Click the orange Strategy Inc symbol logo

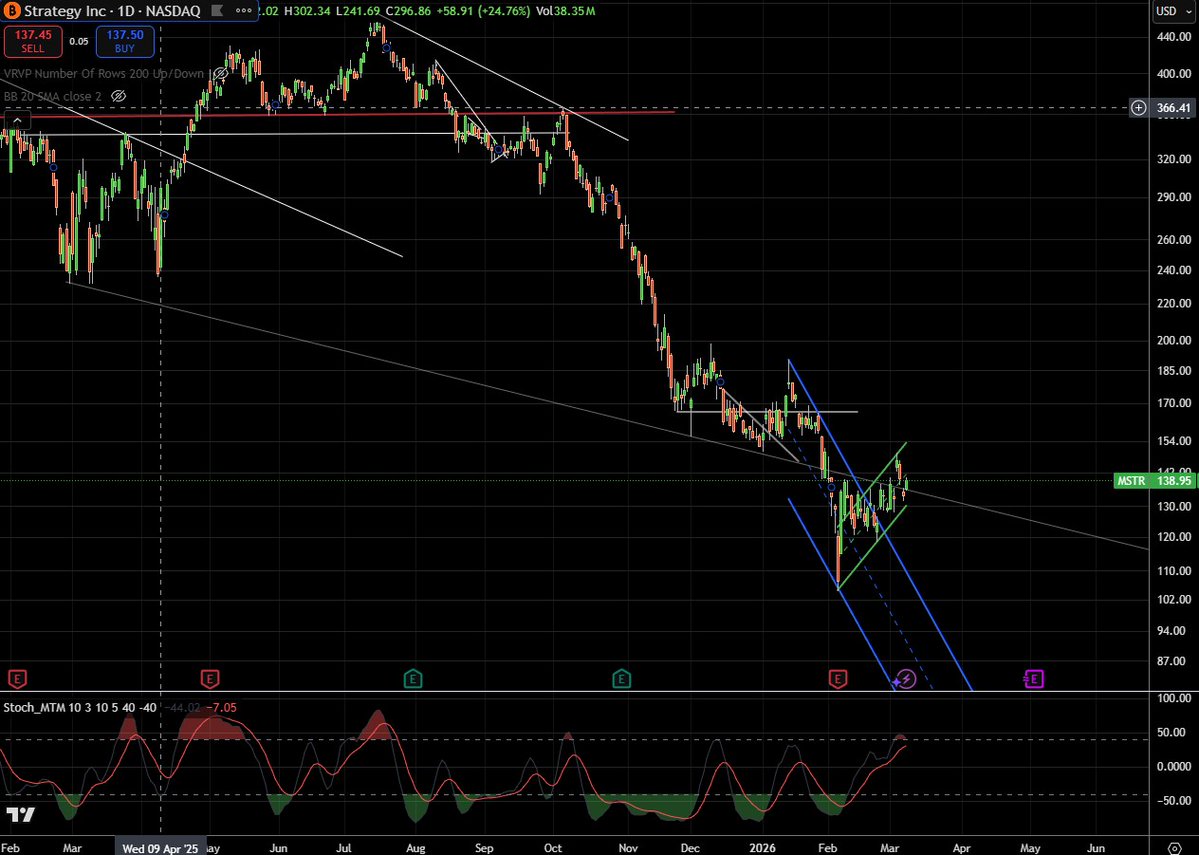11,11
